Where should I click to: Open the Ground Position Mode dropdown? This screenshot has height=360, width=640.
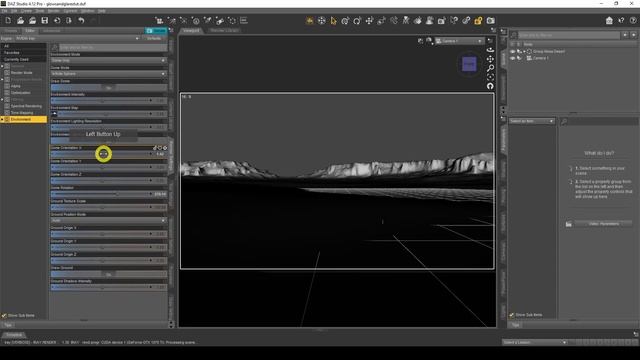pyautogui.click(x=109, y=220)
